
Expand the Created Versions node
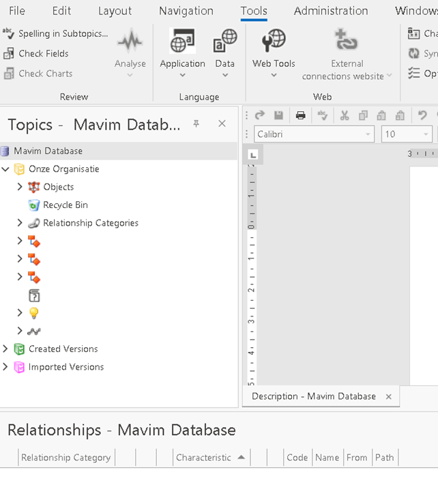pyautogui.click(x=5, y=349)
